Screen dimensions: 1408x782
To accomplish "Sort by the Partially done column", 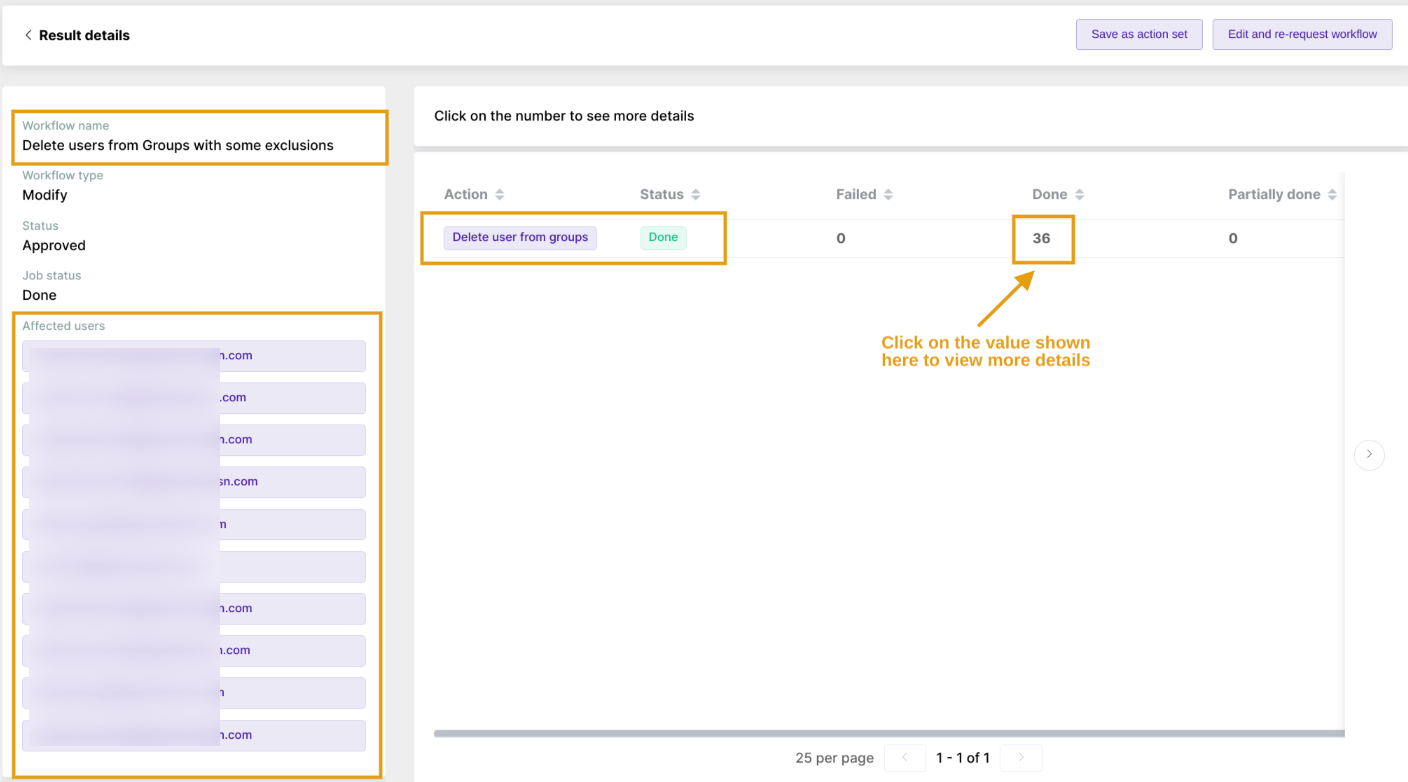I will pos(1333,194).
